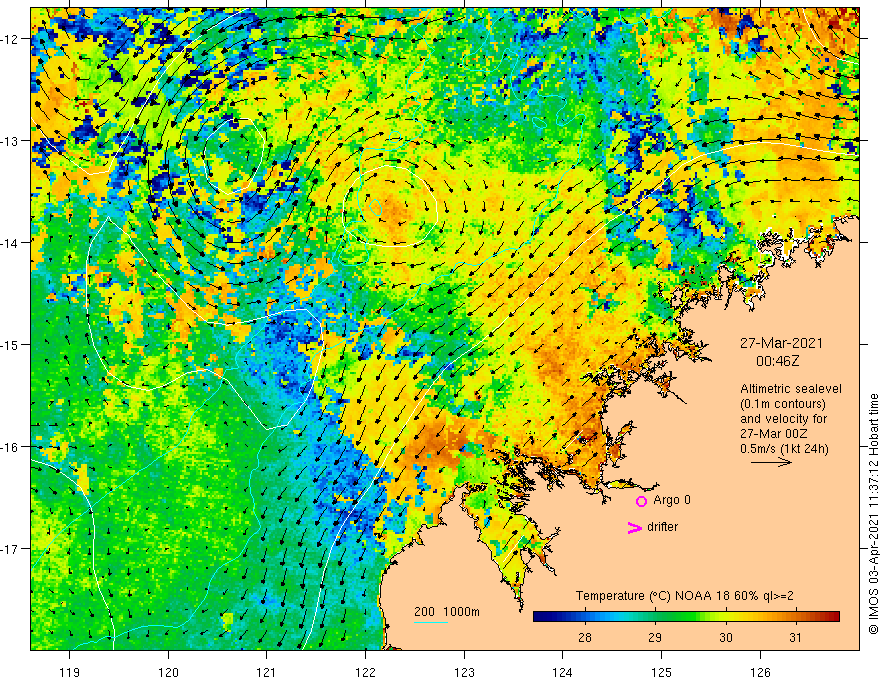Click longitude axis label 122
Viewport: 880px width, 680px height.
pos(365,672)
